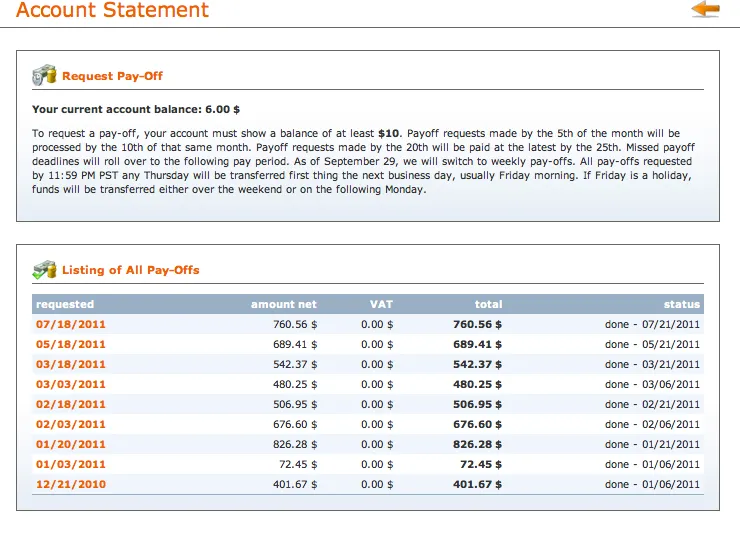This screenshot has width=740, height=533.
Task: Click the bold total 480.25 $
Action: 478,384
